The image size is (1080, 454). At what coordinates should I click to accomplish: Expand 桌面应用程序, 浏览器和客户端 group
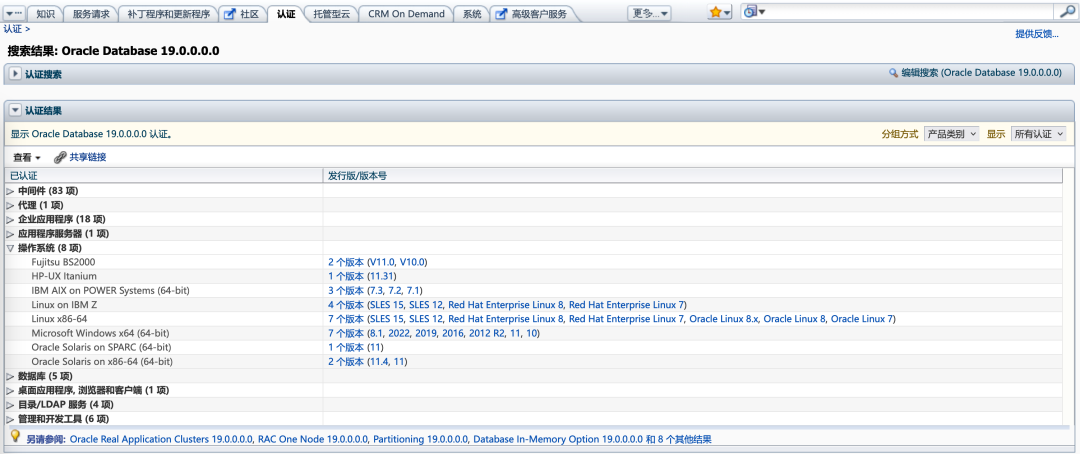[x=10, y=391]
